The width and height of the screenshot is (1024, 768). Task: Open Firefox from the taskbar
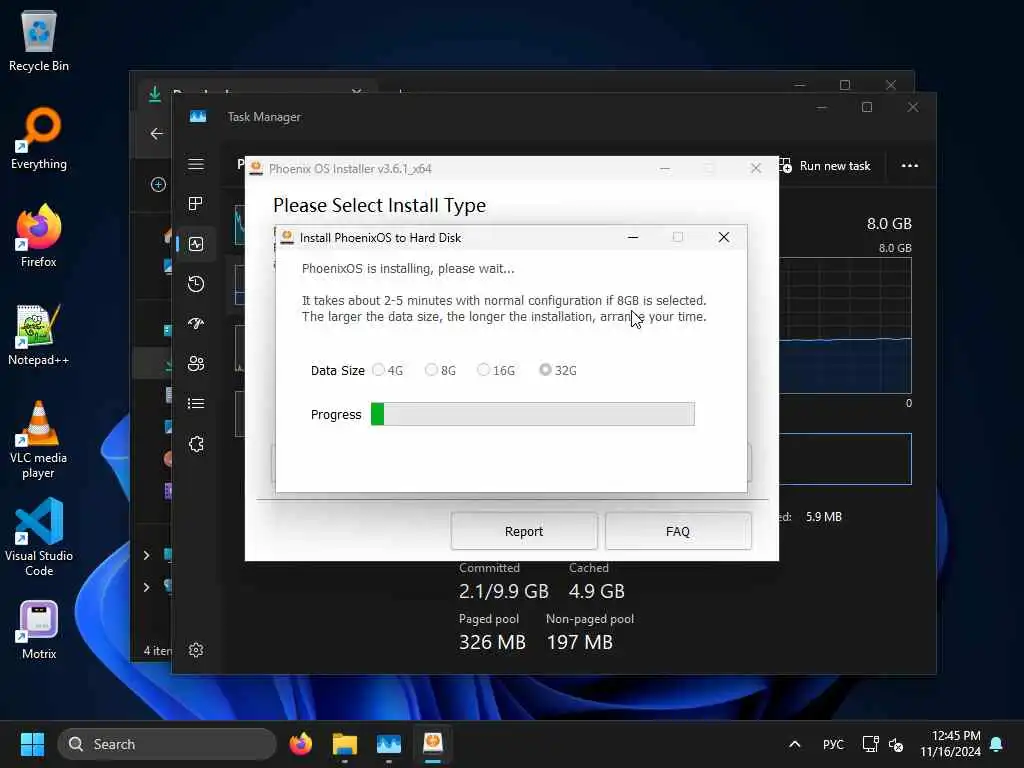(300, 744)
